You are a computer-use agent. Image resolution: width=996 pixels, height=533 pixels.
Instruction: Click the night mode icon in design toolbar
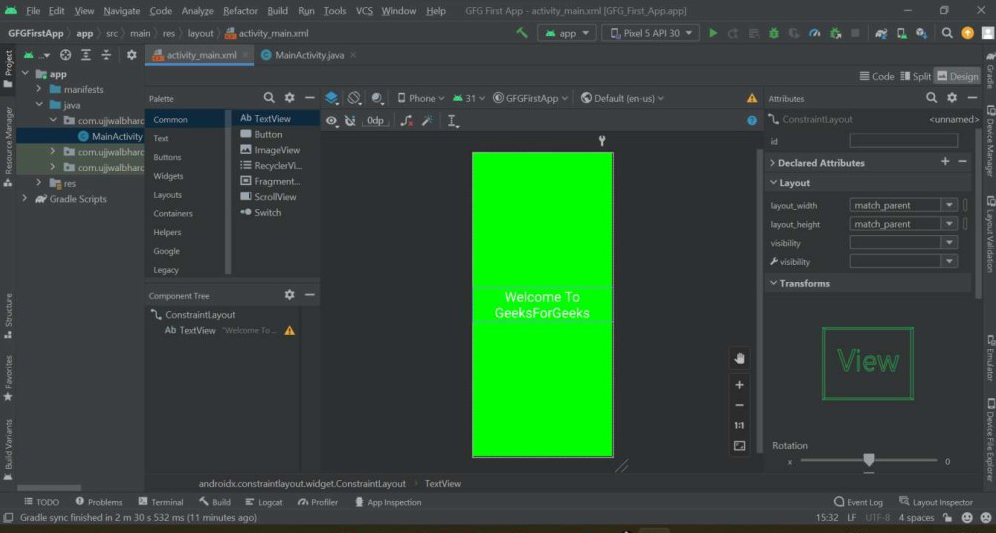click(377, 98)
